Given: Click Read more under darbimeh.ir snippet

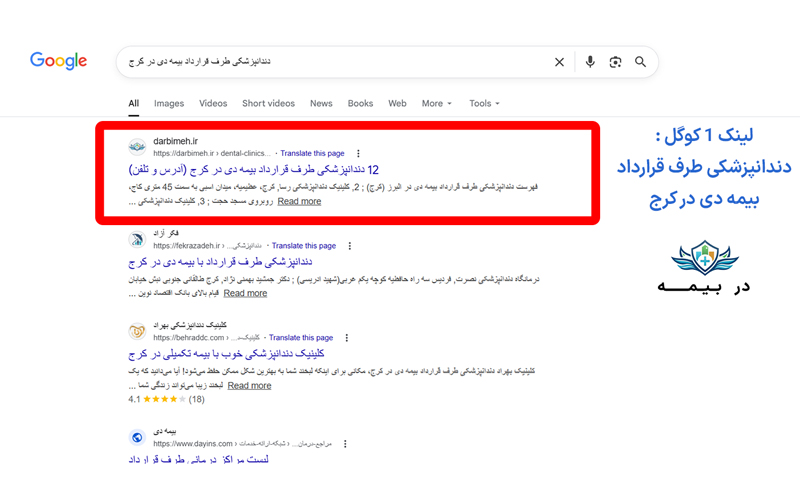Looking at the screenshot, I should [299, 201].
